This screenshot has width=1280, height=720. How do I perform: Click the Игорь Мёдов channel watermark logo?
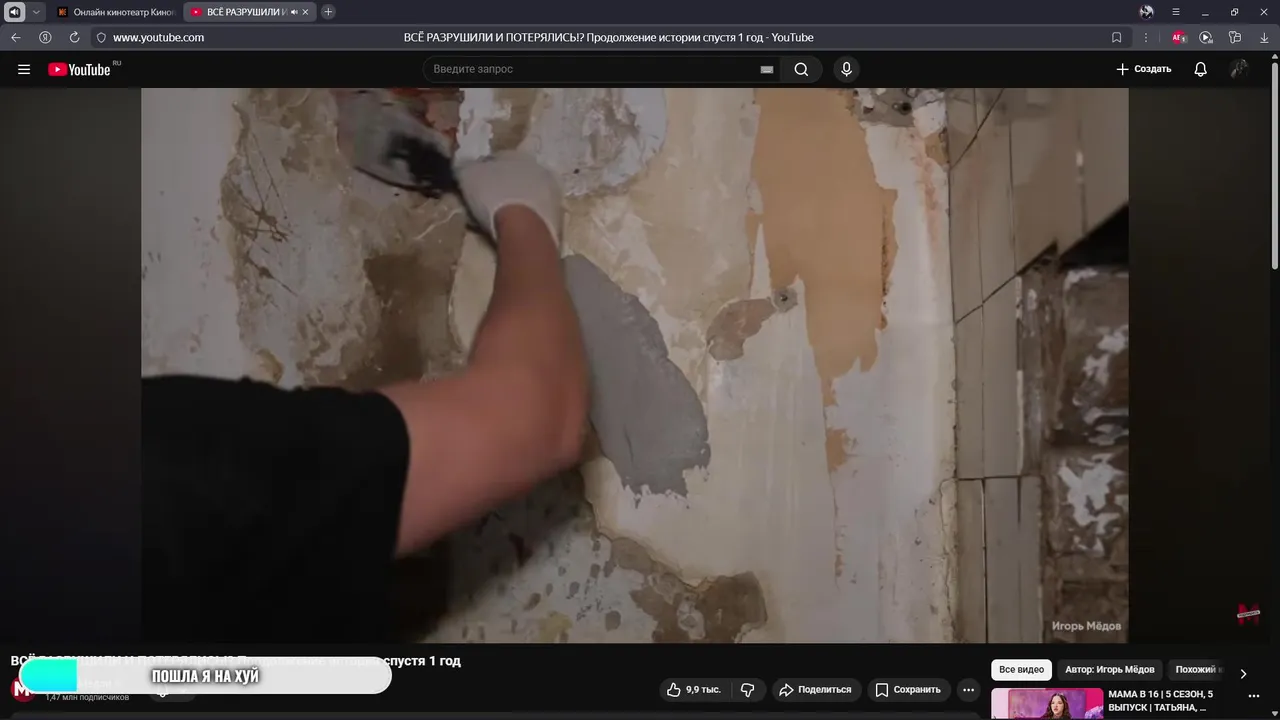point(1248,614)
